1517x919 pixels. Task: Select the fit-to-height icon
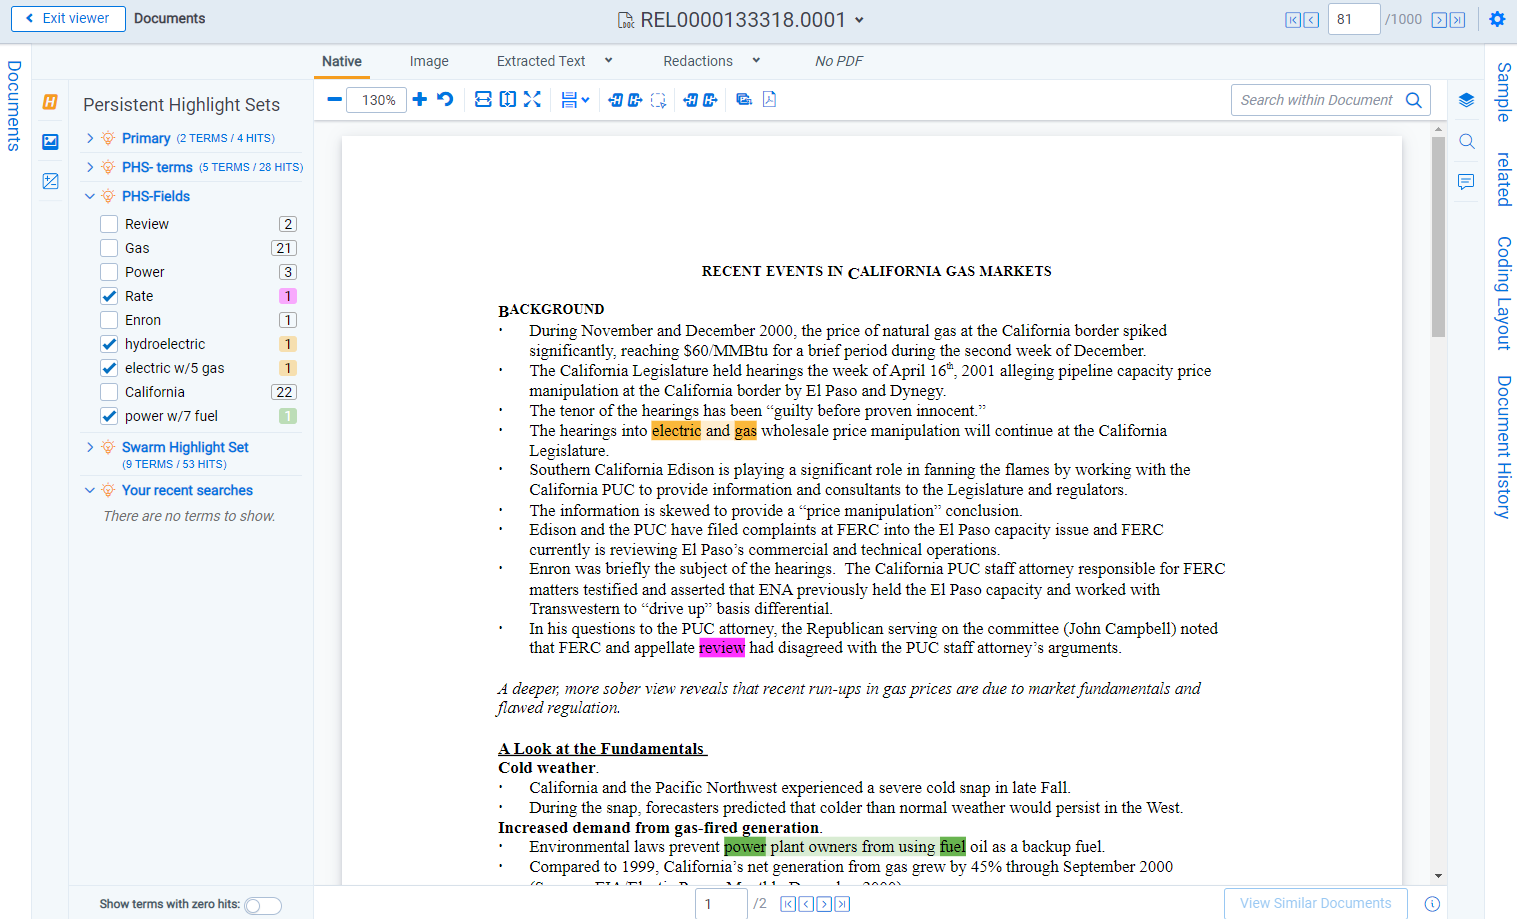point(508,99)
